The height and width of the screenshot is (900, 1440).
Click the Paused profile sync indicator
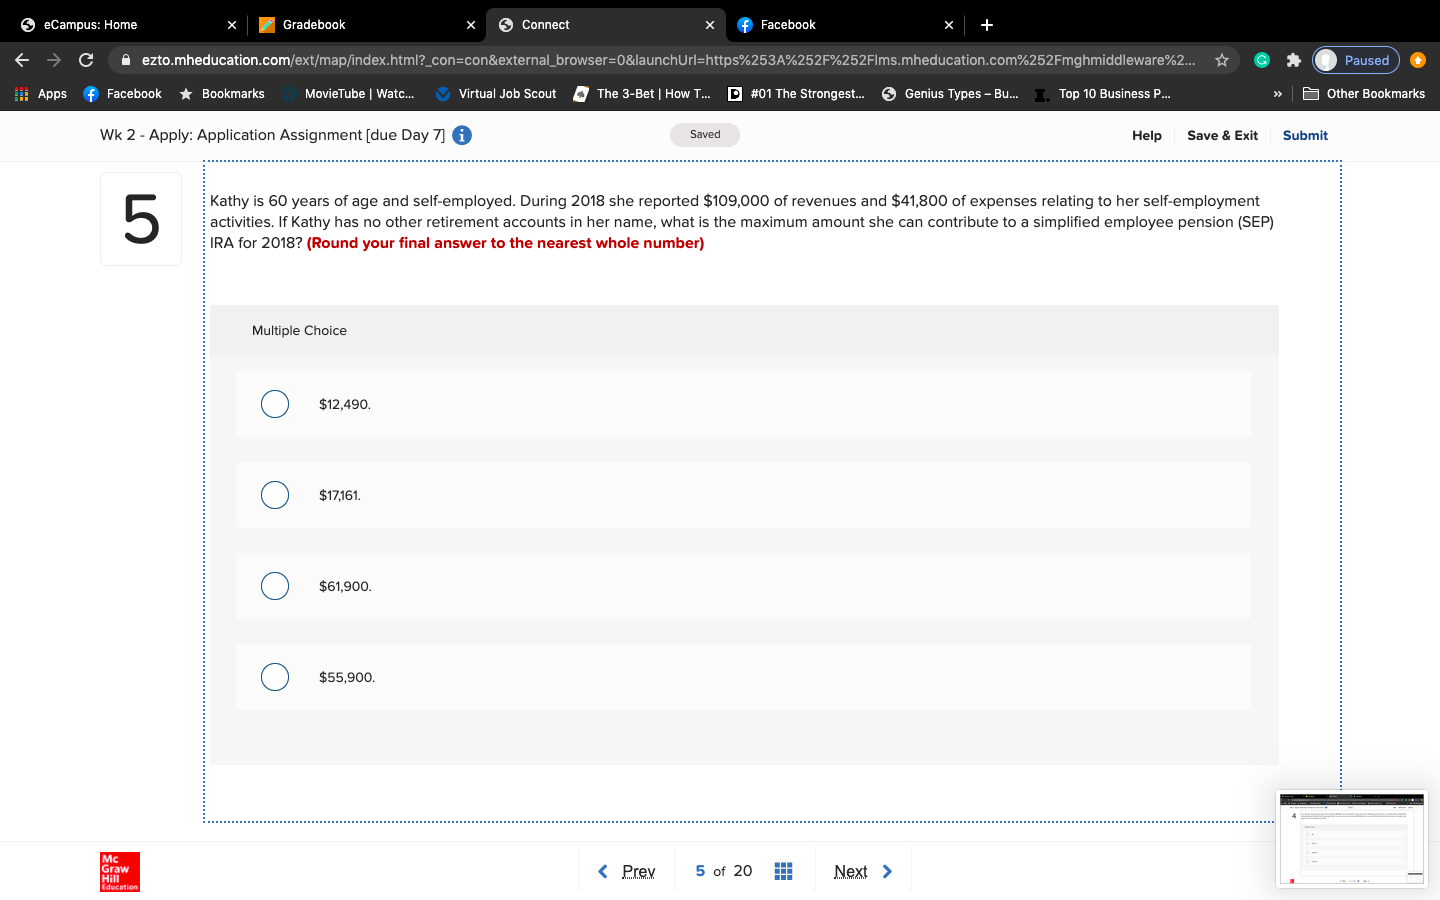(x=1355, y=60)
